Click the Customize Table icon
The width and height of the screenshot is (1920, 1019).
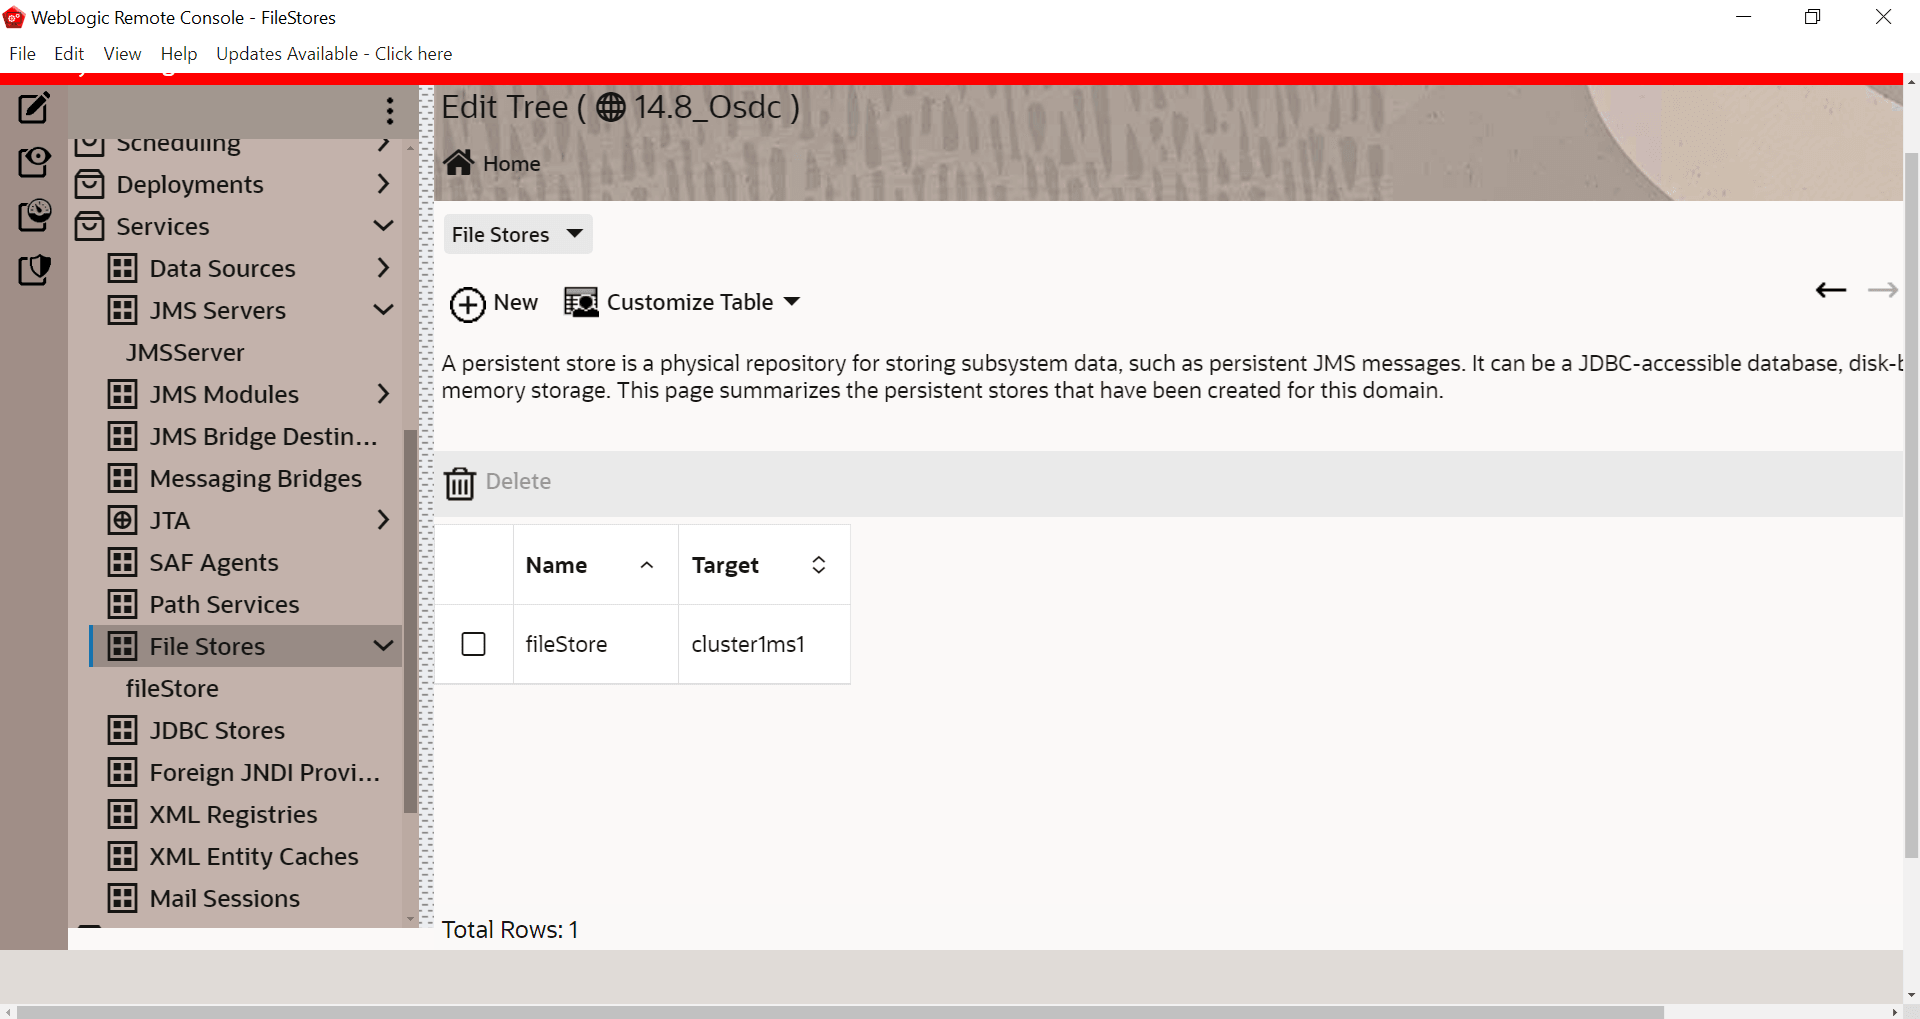(581, 302)
